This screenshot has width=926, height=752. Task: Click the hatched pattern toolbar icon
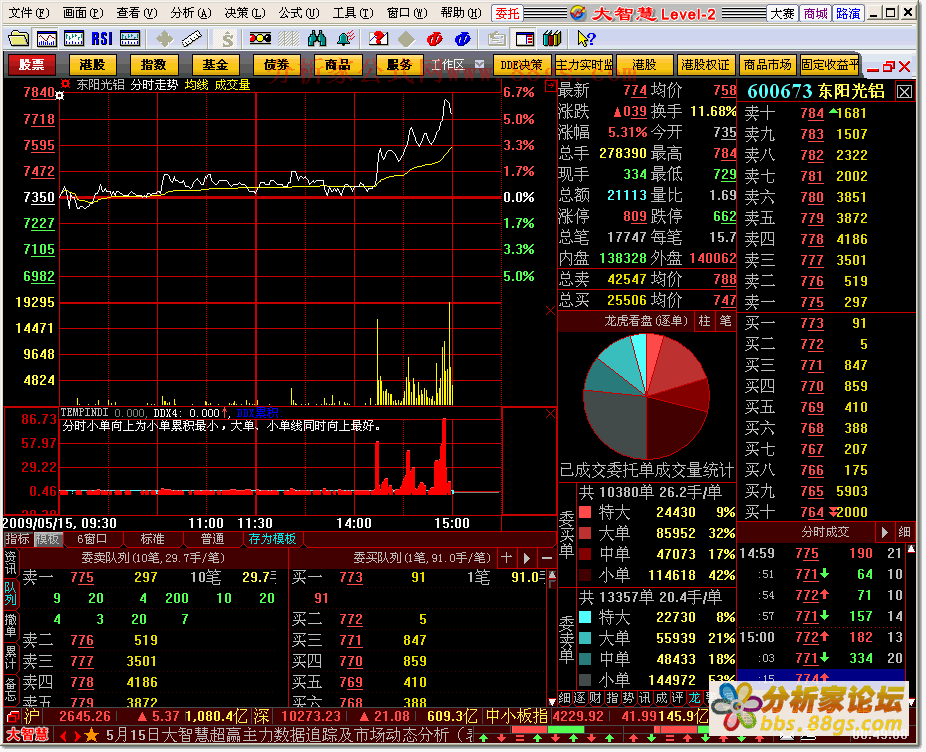pos(289,39)
